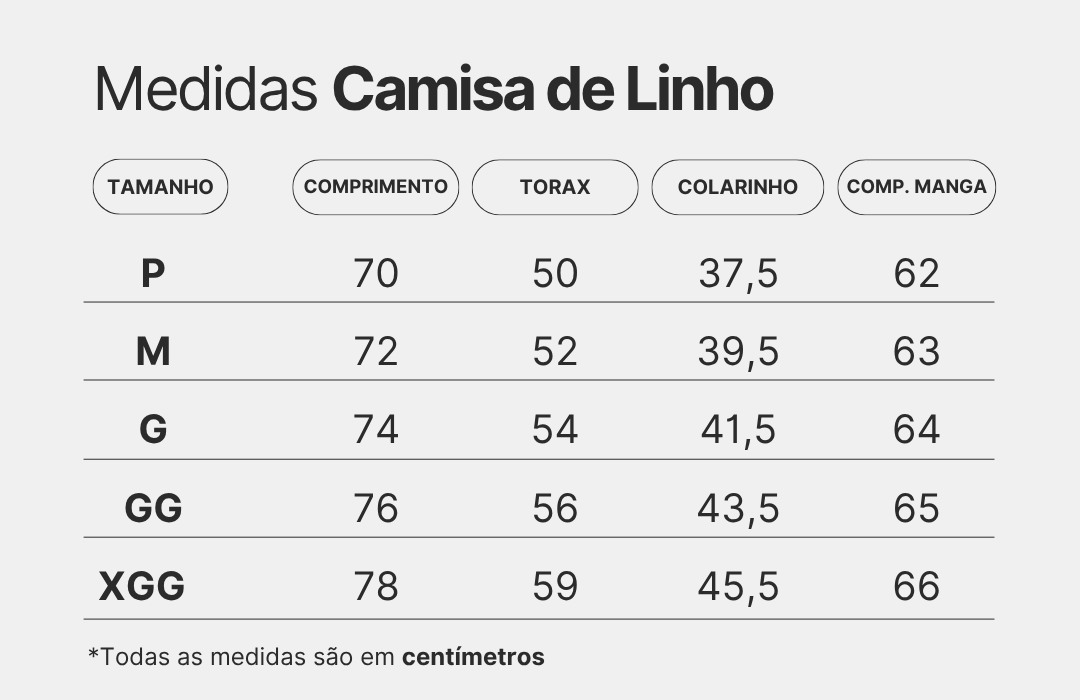1080x700 pixels.
Task: Click the size P row label
Action: 152,273
